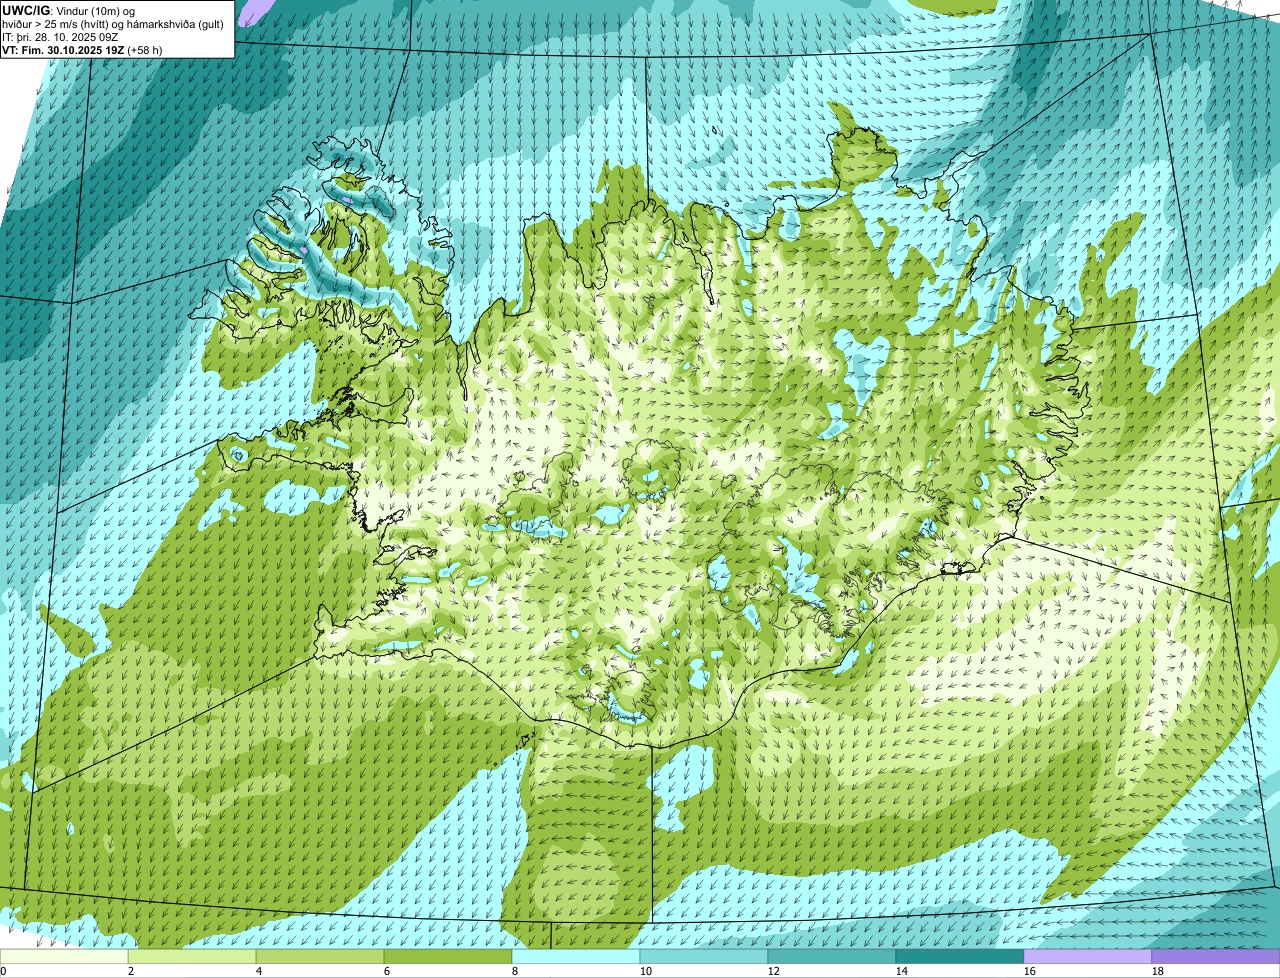Click the valid time 'VT: Fim. 30.10.2025 19Z (+58 h)'
This screenshot has width=1280, height=978.
click(x=82, y=49)
